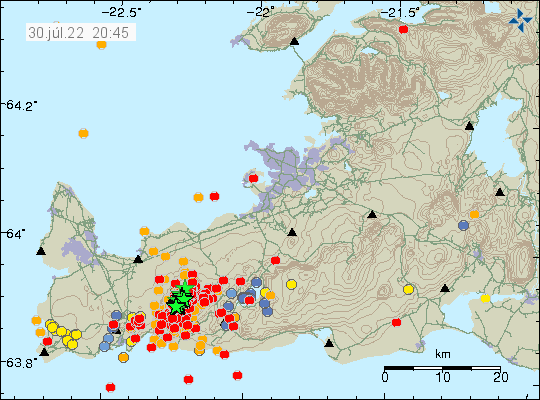The width and height of the screenshot is (540, 400).
Task: Click the km scale bar
Action: click(442, 368)
